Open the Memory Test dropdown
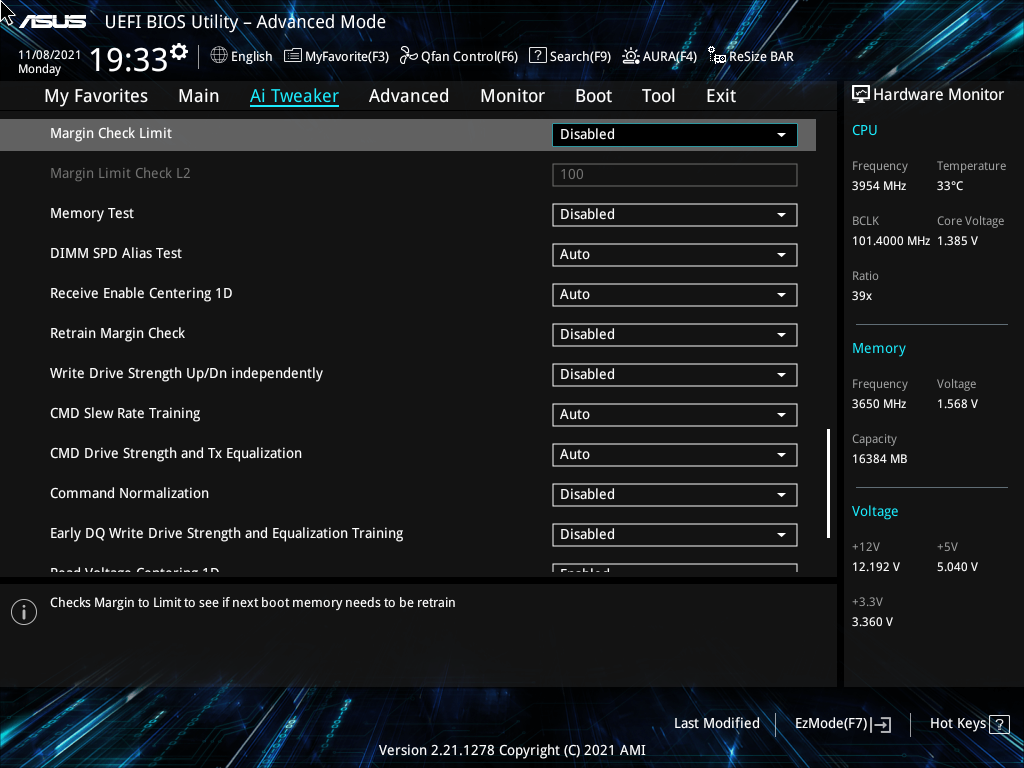The image size is (1024, 768). click(x=675, y=215)
